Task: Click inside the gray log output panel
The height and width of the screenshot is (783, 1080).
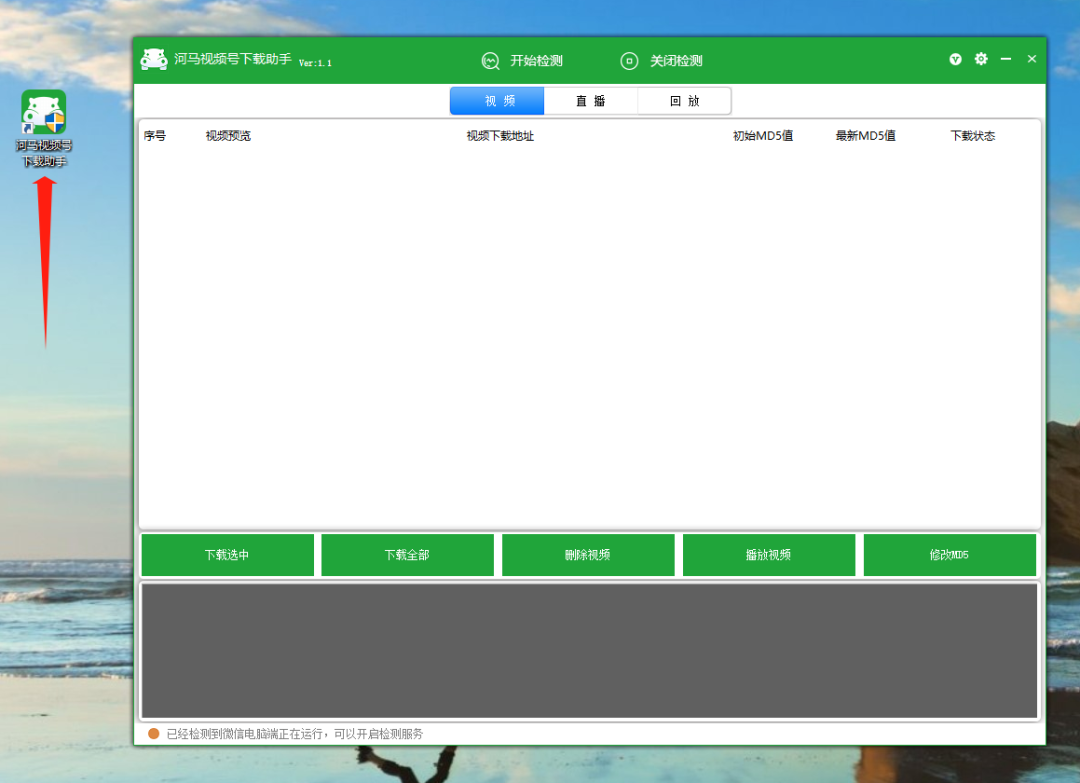Action: click(x=589, y=650)
